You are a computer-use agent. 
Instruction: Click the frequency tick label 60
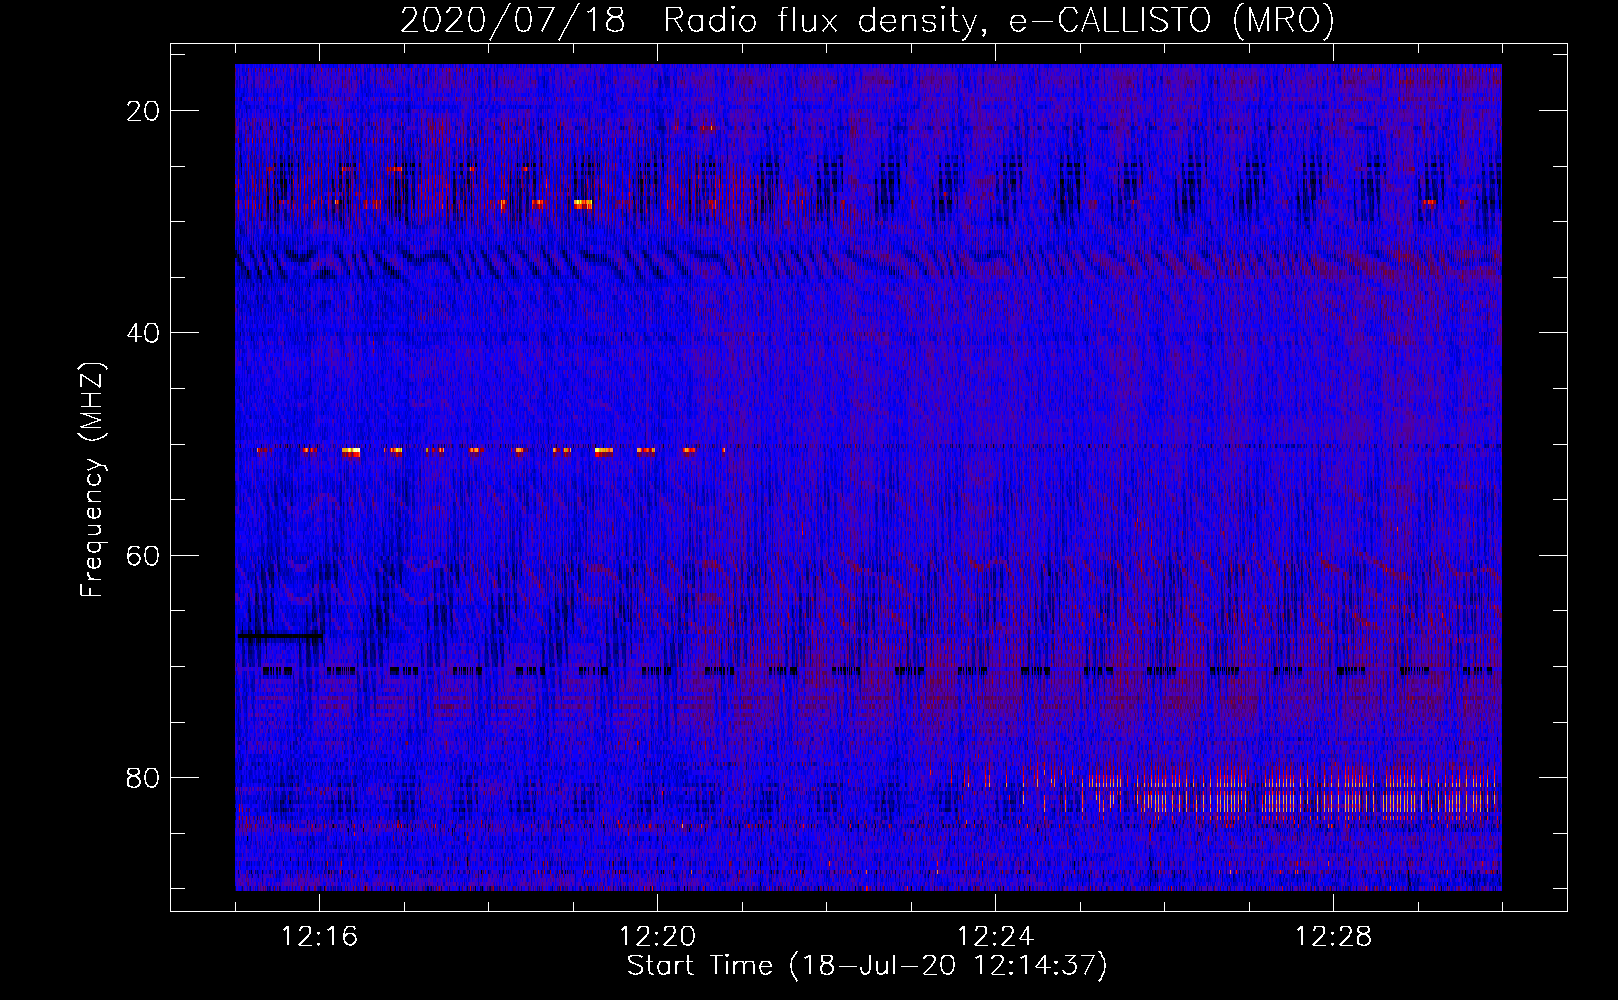(x=144, y=555)
